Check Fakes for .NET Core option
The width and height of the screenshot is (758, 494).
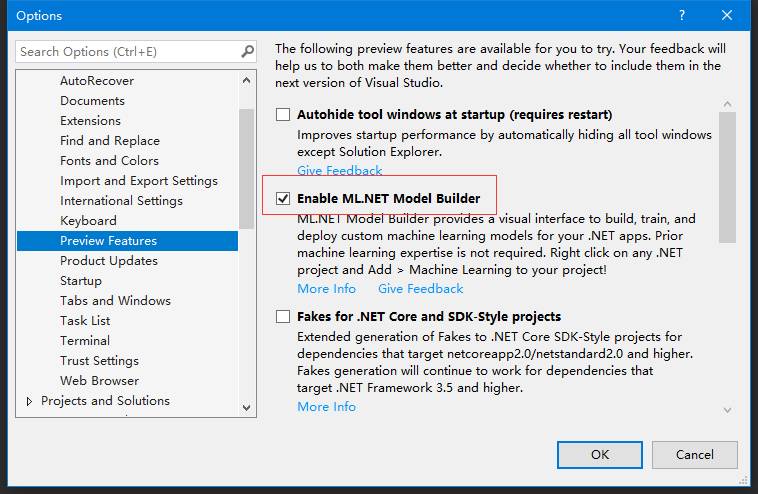pos(284,317)
